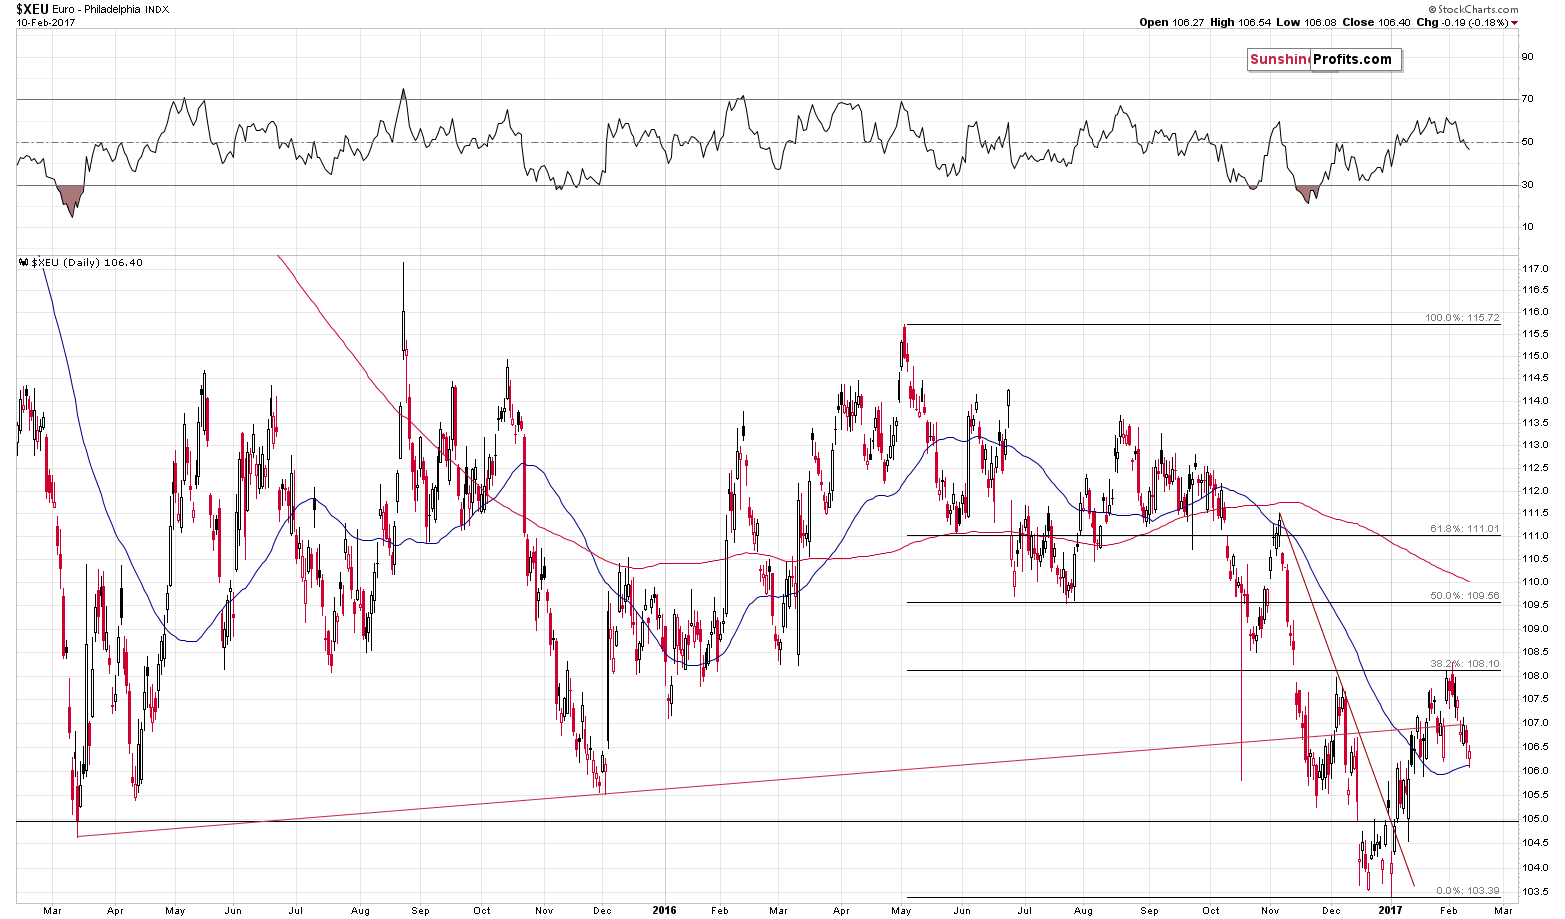This screenshot has width=1565, height=919.
Task: Click the red down arrow beside Chg
Action: coord(1514,23)
